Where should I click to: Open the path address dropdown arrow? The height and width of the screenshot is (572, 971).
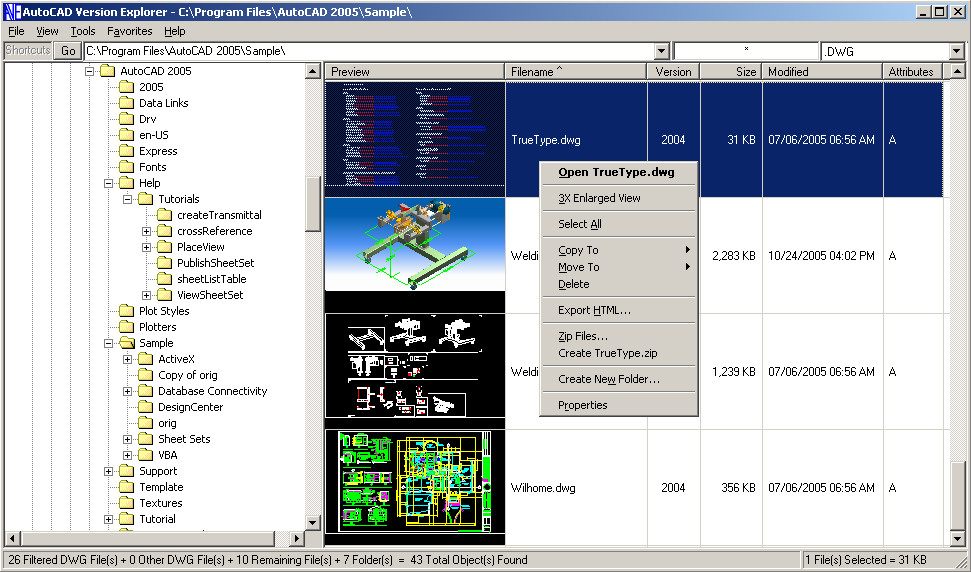tap(662, 51)
